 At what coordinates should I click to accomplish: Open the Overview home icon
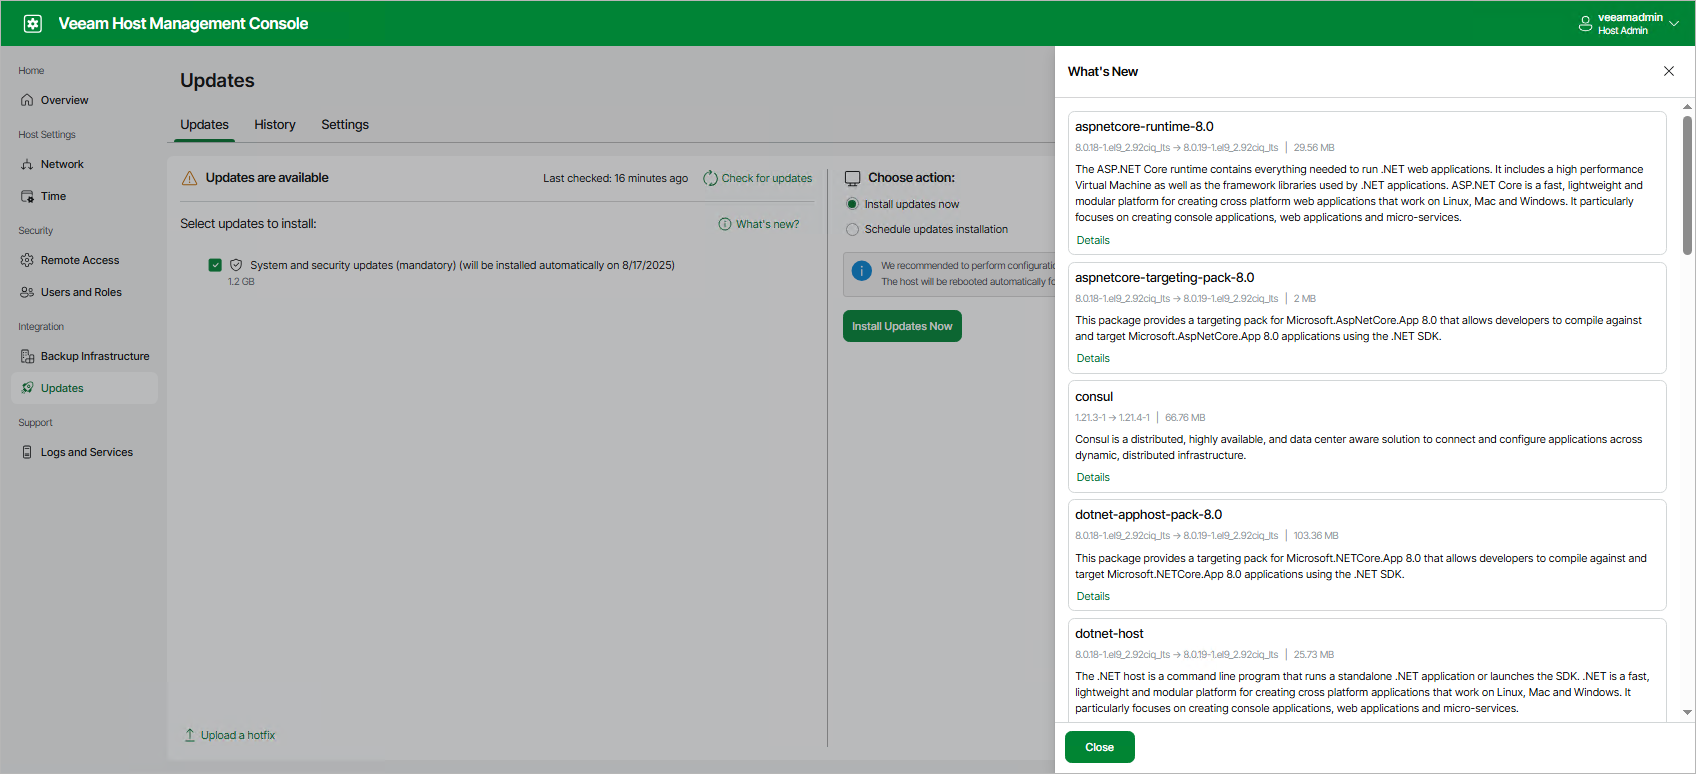[27, 100]
